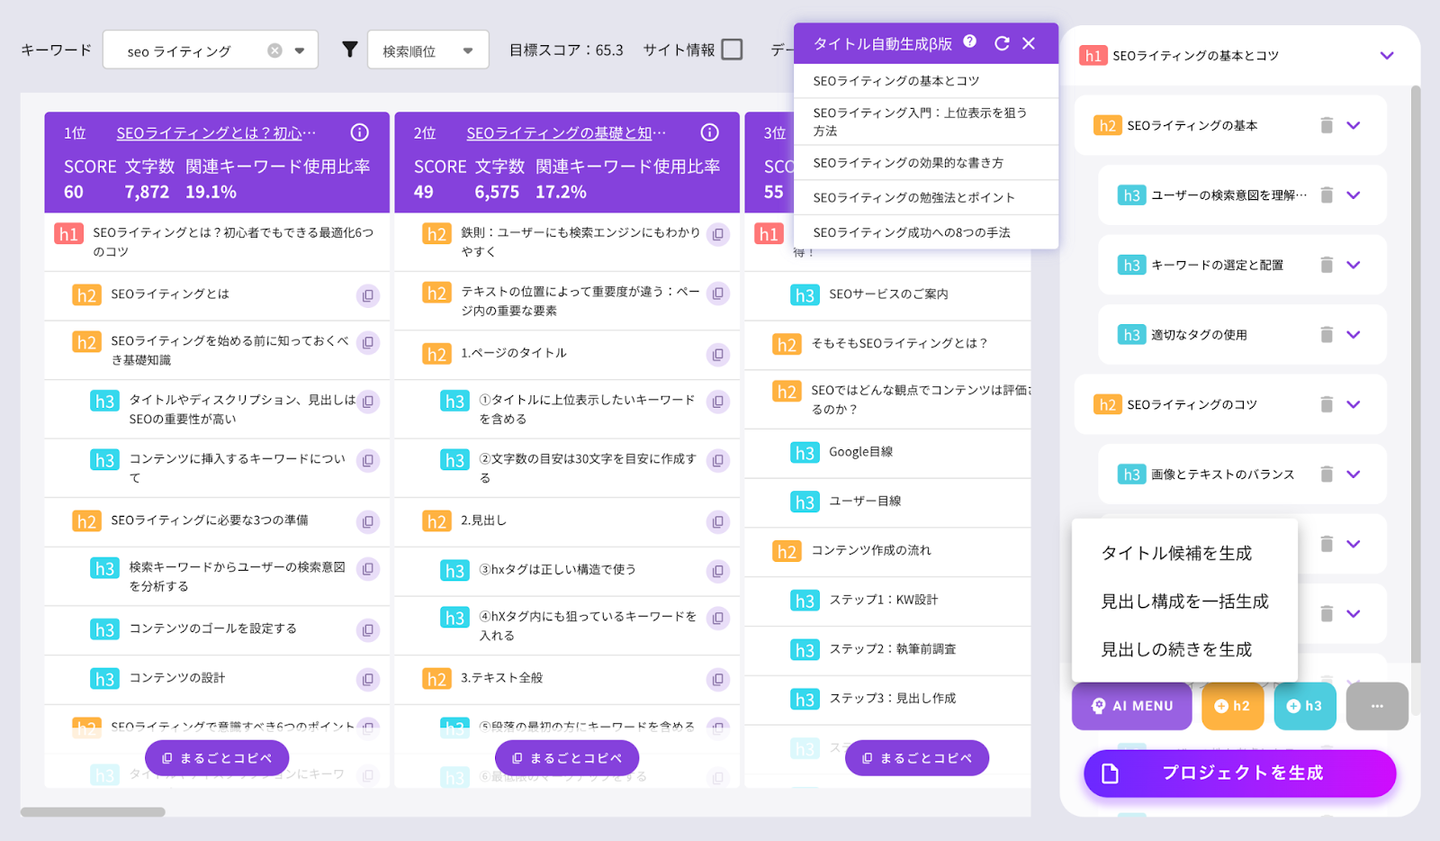
Task: Click the filter funnel icon
Action: 349,49
